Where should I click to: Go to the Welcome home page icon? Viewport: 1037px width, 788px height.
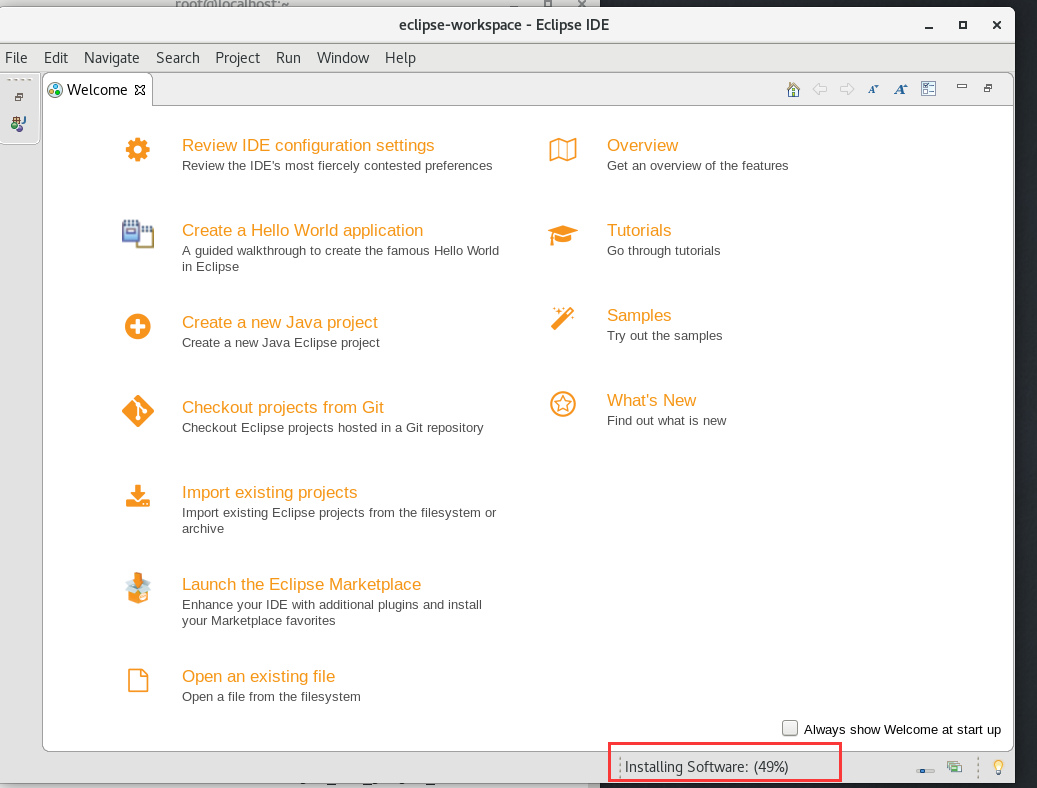pyautogui.click(x=793, y=89)
